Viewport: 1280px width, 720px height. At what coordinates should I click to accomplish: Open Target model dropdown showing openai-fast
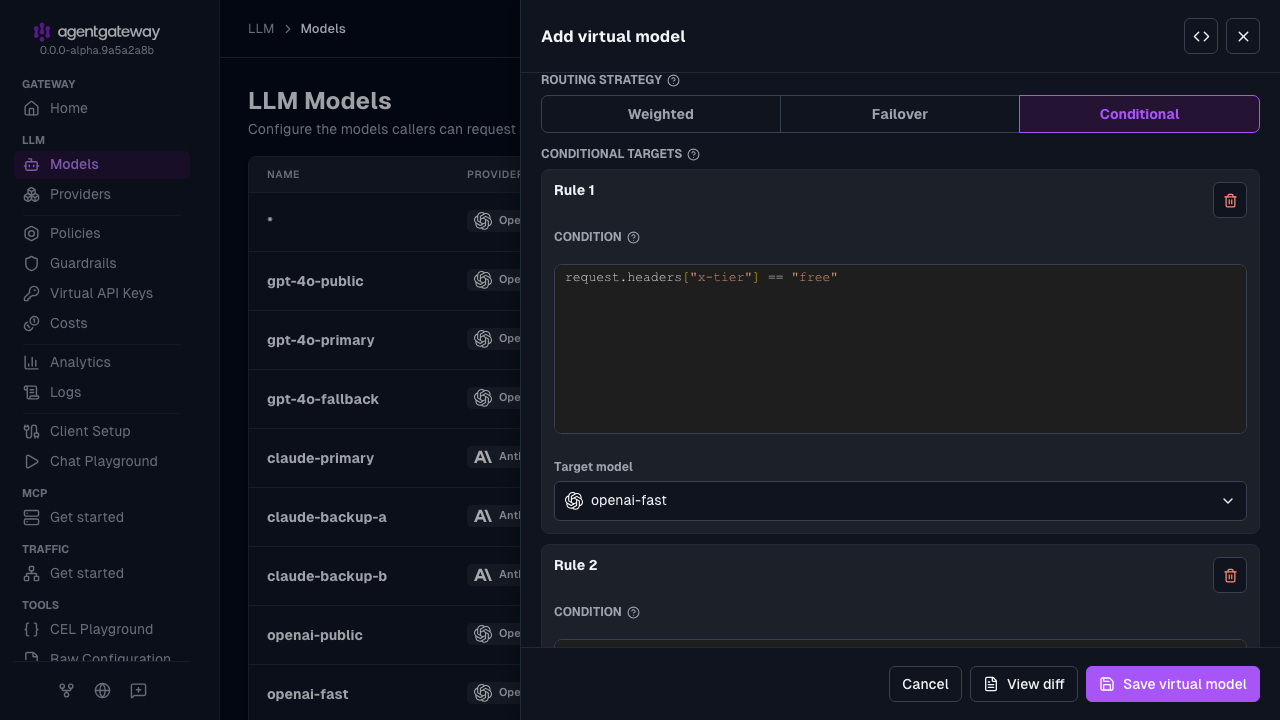pos(900,501)
